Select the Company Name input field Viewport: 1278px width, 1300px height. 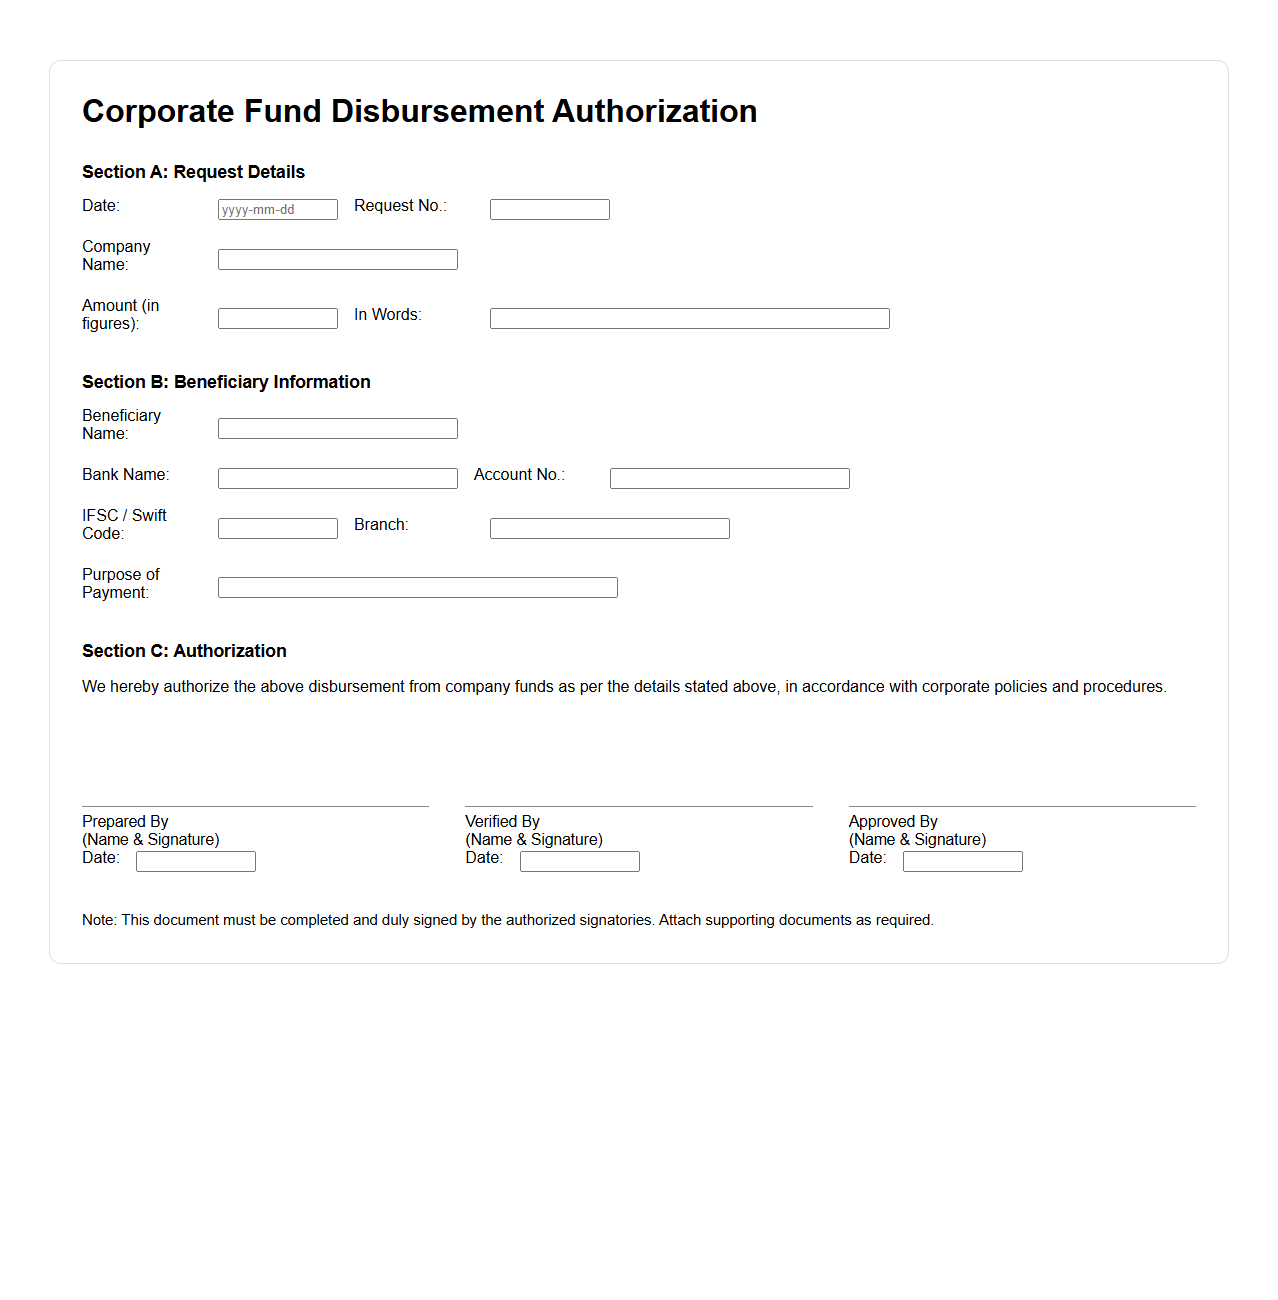tap(337, 259)
